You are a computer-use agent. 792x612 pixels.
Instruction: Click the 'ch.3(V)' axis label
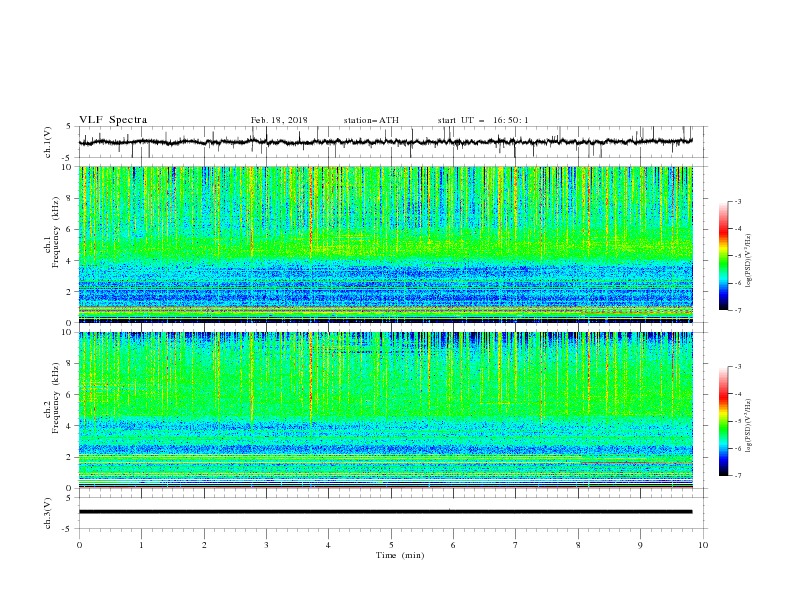48,513
